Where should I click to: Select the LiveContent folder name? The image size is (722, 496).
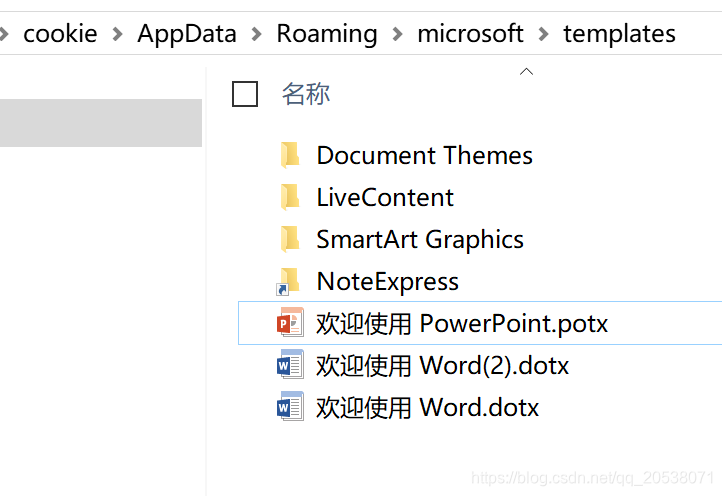(x=385, y=197)
